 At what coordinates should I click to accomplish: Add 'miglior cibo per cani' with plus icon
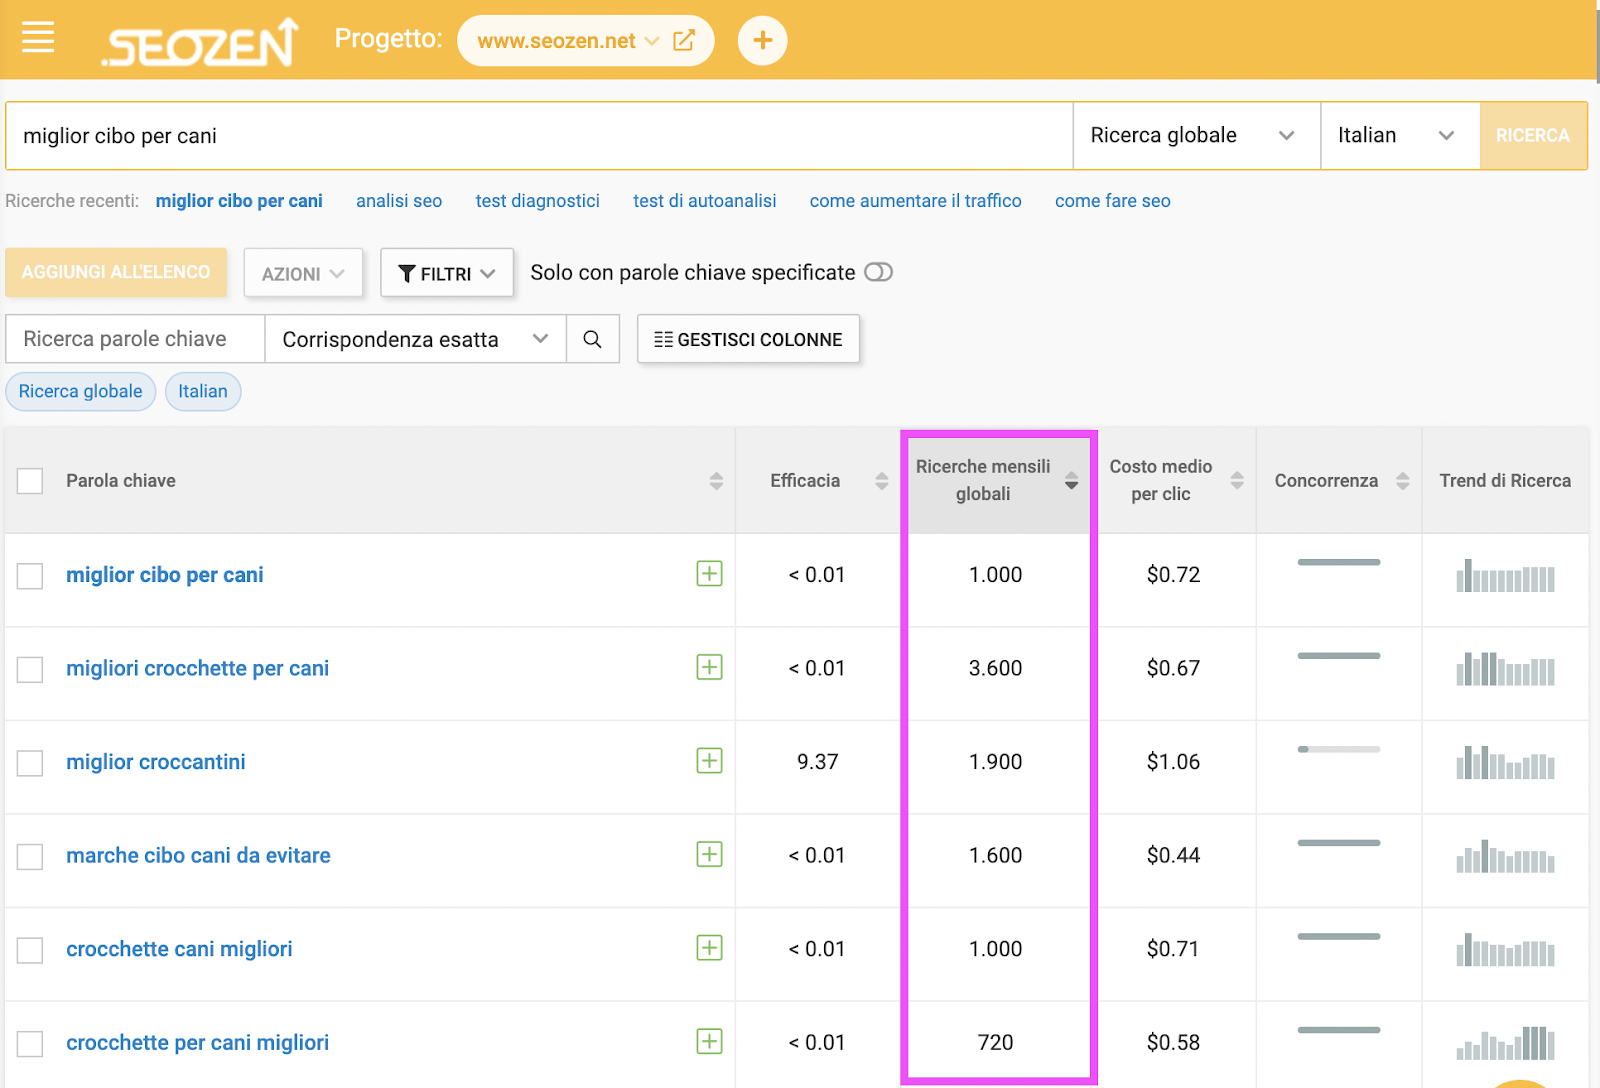click(x=709, y=574)
